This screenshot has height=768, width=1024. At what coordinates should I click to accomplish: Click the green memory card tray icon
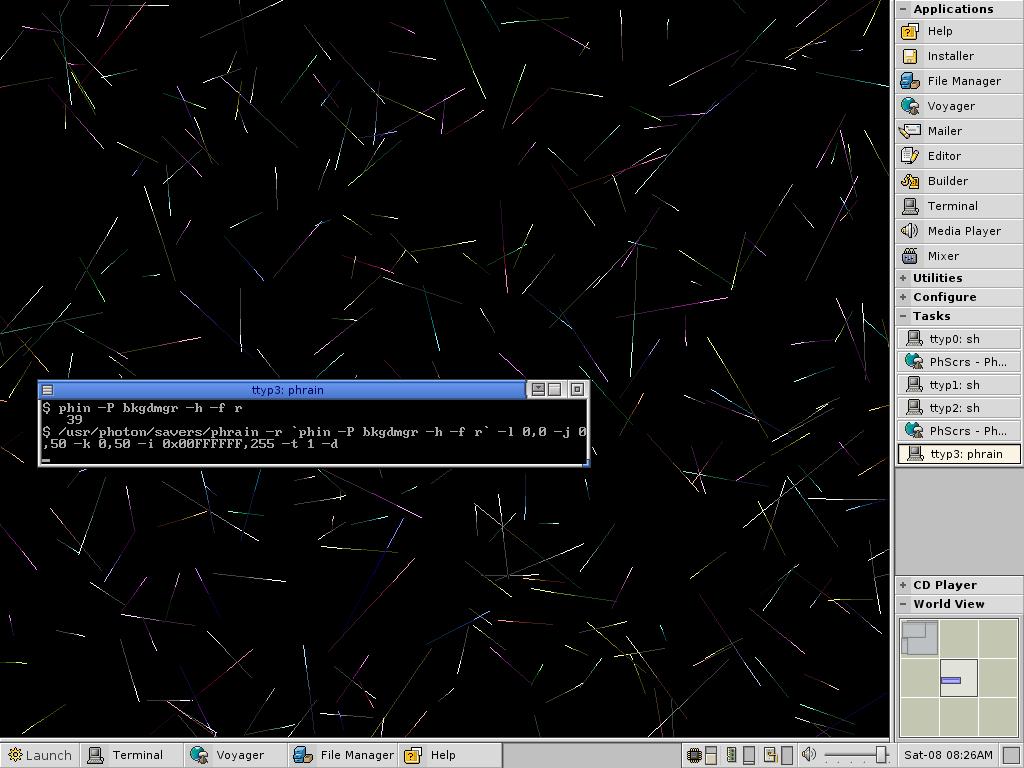pyautogui.click(x=732, y=756)
